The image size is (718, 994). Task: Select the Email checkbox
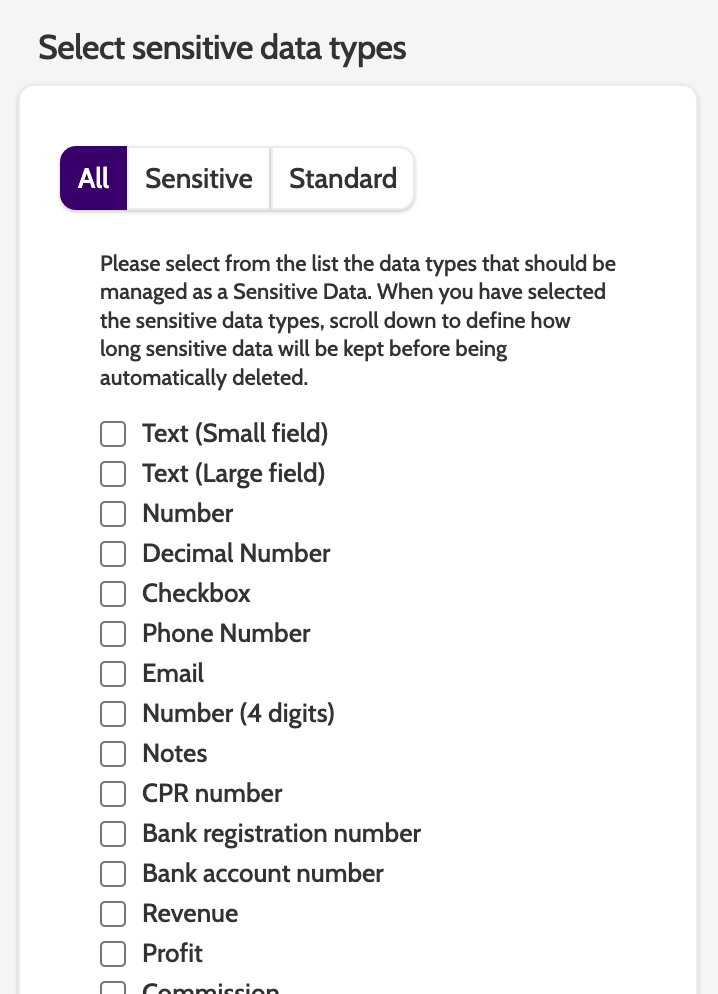click(113, 674)
